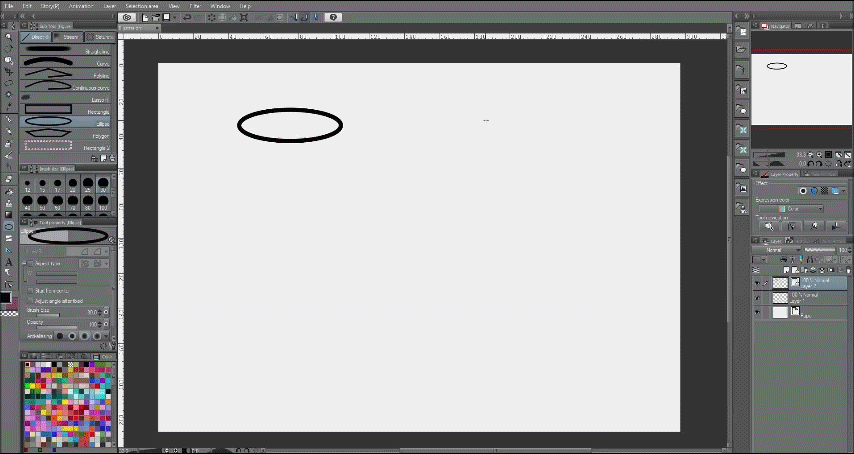The image size is (854, 454).
Task: Enable the Start from center checkbox
Action: (x=30, y=291)
